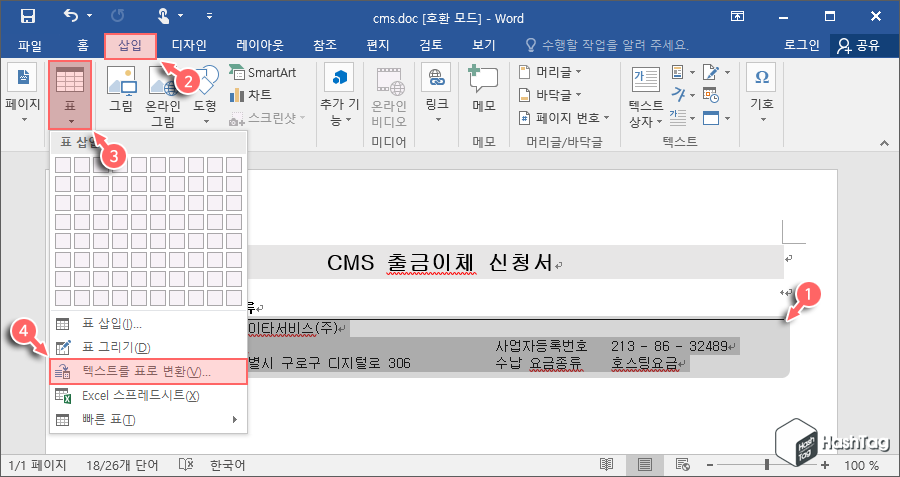The image size is (900, 477).
Task: Expand the signature line dropdown arrow
Action: [x=727, y=72]
